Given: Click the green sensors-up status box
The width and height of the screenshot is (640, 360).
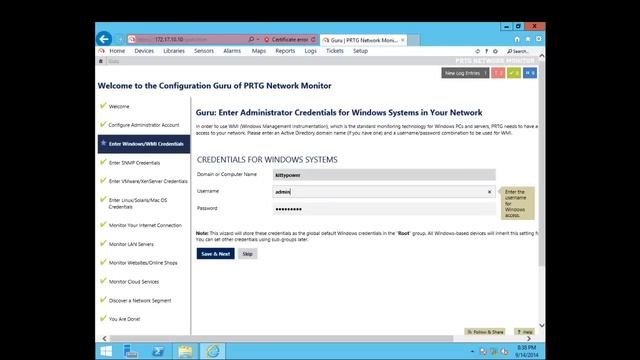Looking at the screenshot, I should (x=514, y=73).
